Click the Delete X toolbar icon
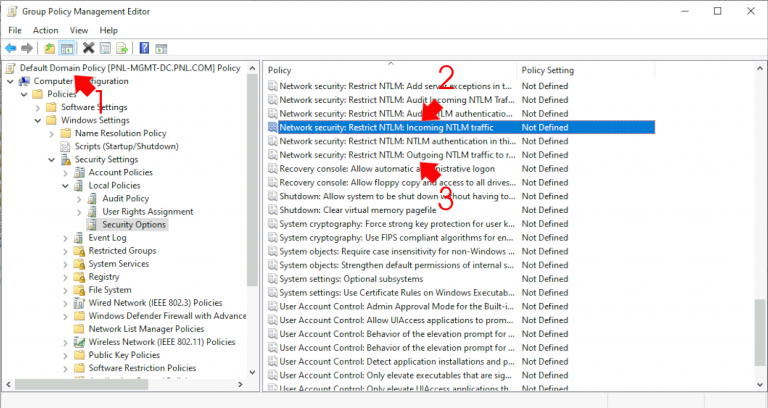This screenshot has width=768, height=408. pyautogui.click(x=88, y=47)
